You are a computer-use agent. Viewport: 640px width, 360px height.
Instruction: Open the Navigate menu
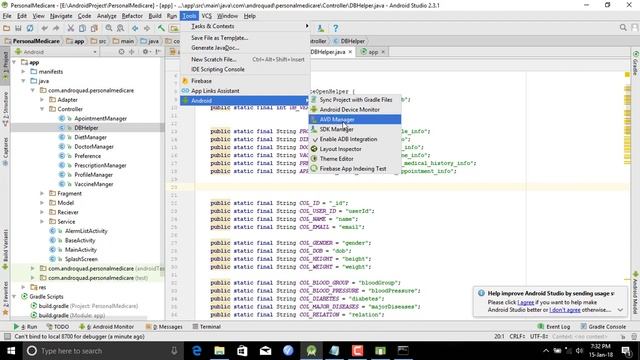coord(61,16)
